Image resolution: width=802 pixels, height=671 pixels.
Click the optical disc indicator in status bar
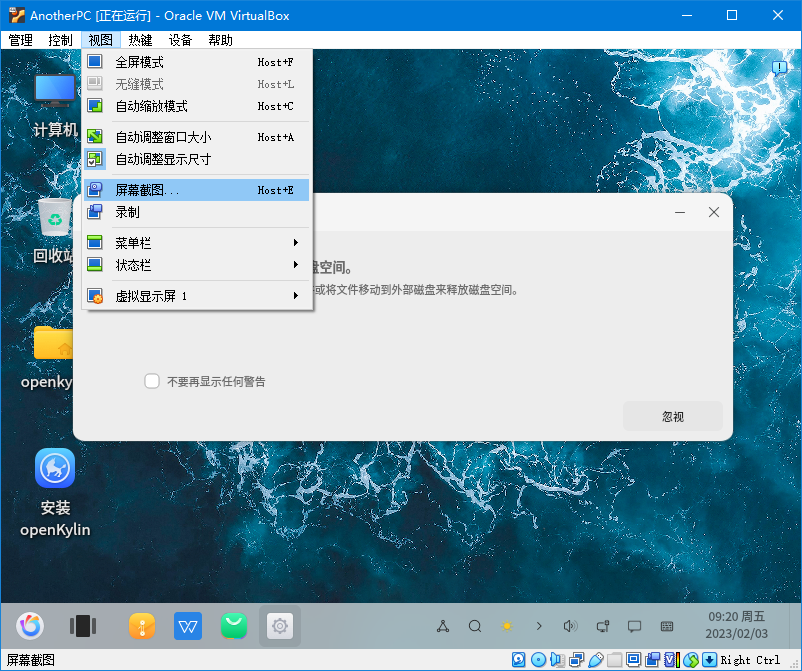538,660
